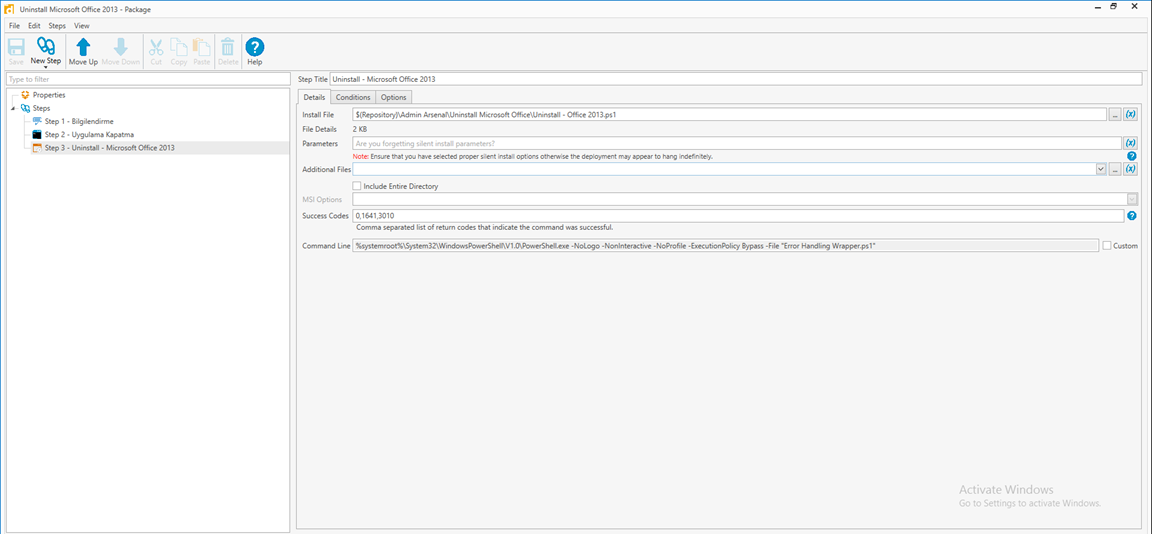The height and width of the screenshot is (534, 1152).
Task: Restore down the window
Action: [1114, 6]
